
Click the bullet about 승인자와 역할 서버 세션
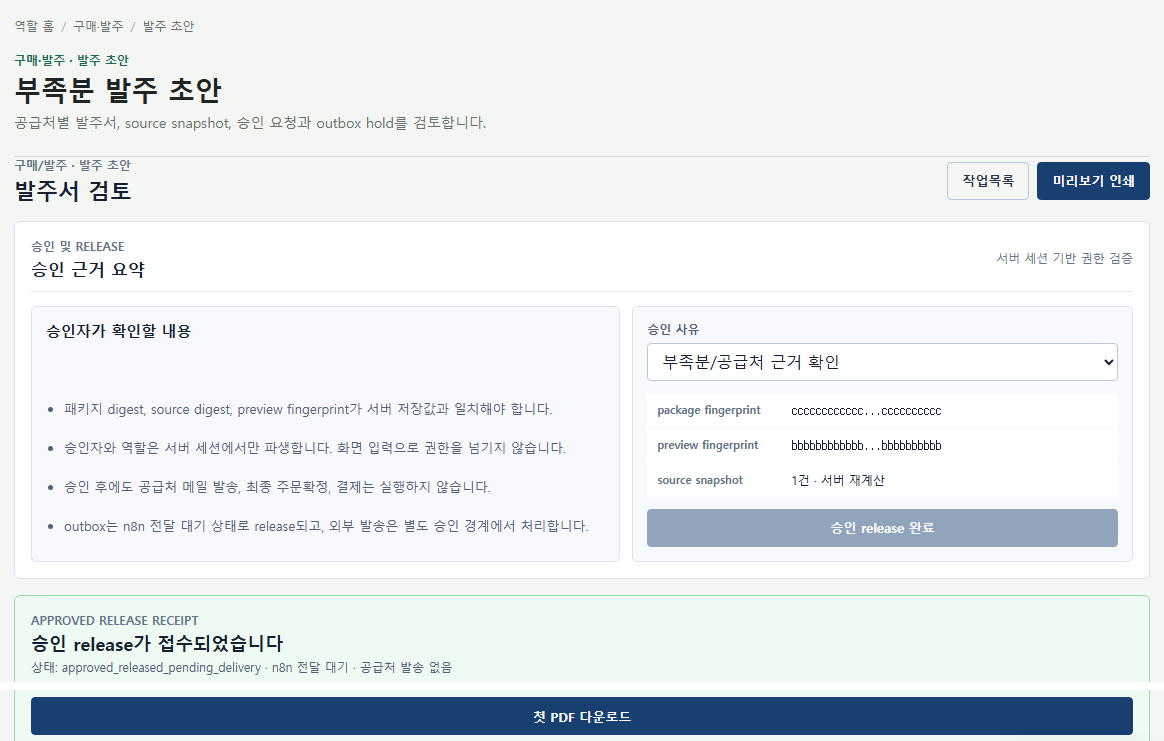click(315, 448)
